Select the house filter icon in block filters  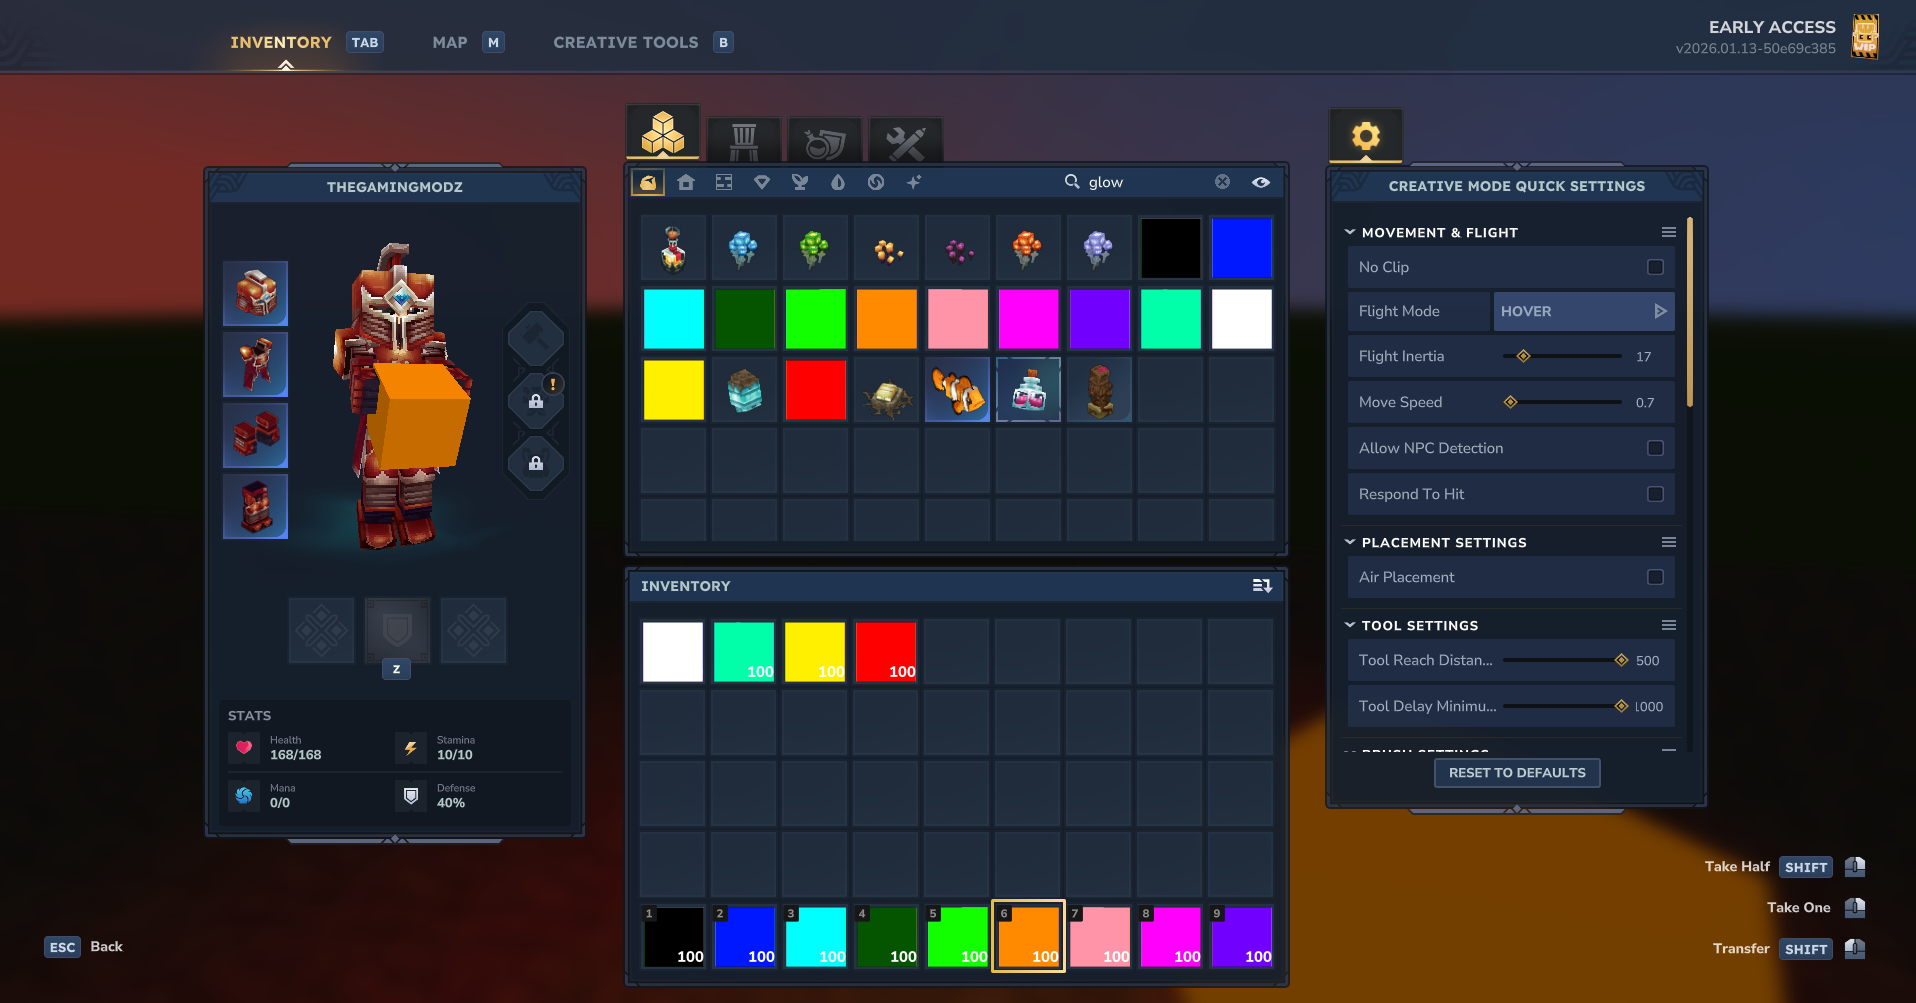(x=686, y=182)
